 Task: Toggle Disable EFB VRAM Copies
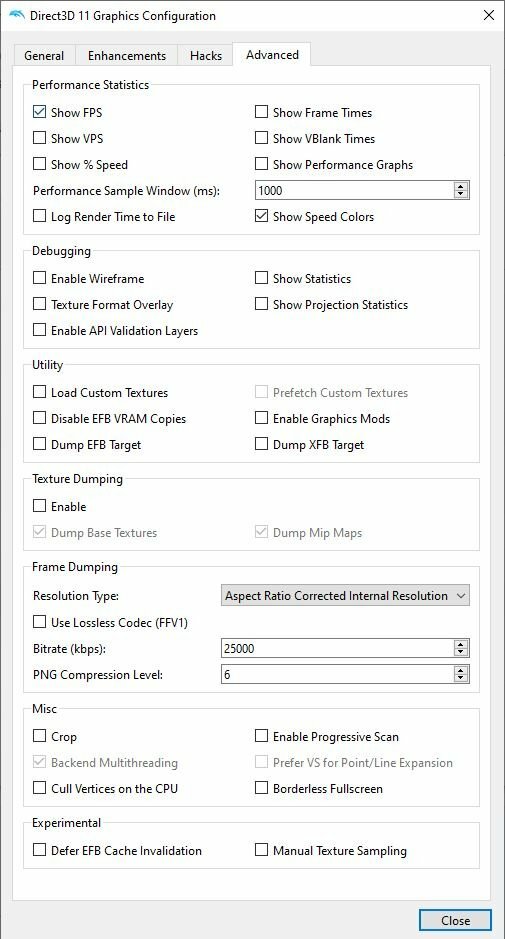point(40,419)
